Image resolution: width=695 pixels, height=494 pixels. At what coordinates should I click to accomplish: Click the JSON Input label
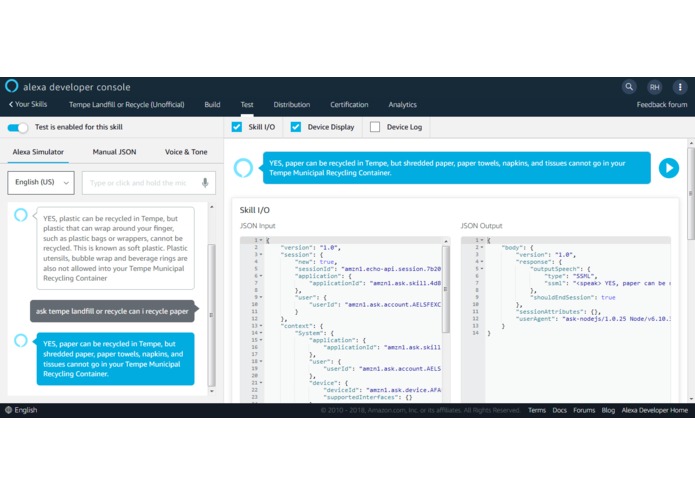click(258, 226)
